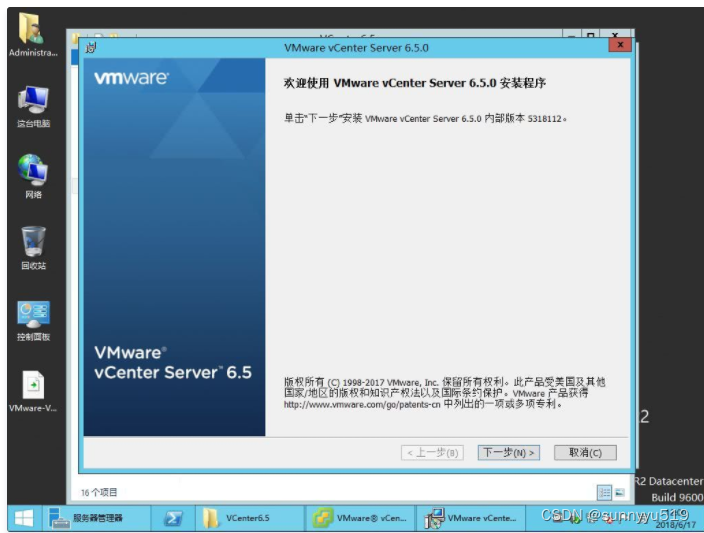Switch Explorer window to details view
The height and width of the screenshot is (533, 704).
tap(604, 493)
